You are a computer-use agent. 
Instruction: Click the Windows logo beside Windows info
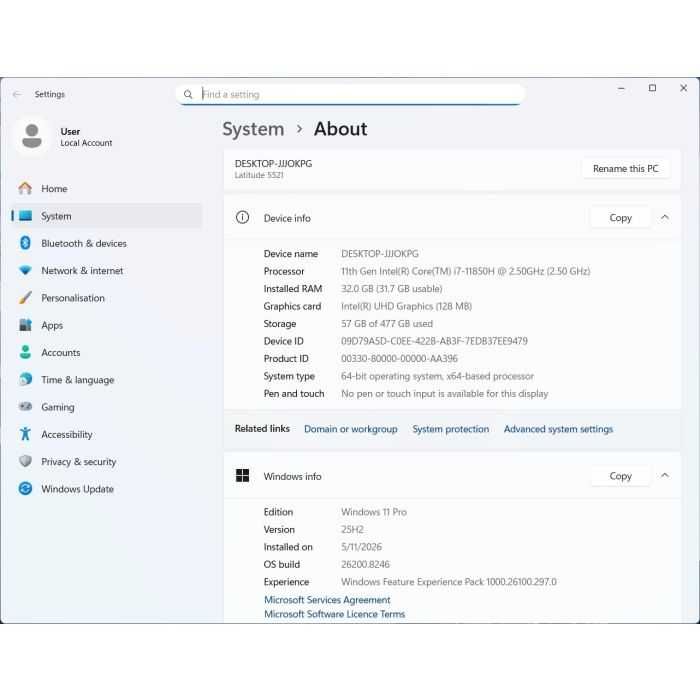242,476
